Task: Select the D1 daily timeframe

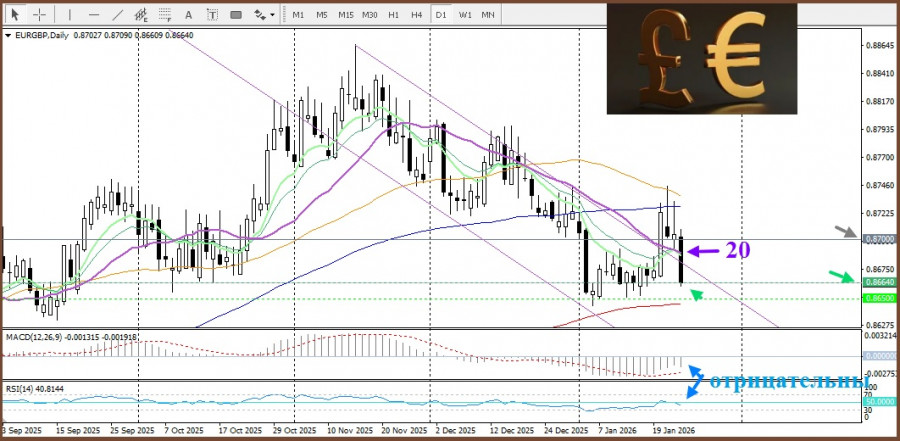Action: click(441, 15)
